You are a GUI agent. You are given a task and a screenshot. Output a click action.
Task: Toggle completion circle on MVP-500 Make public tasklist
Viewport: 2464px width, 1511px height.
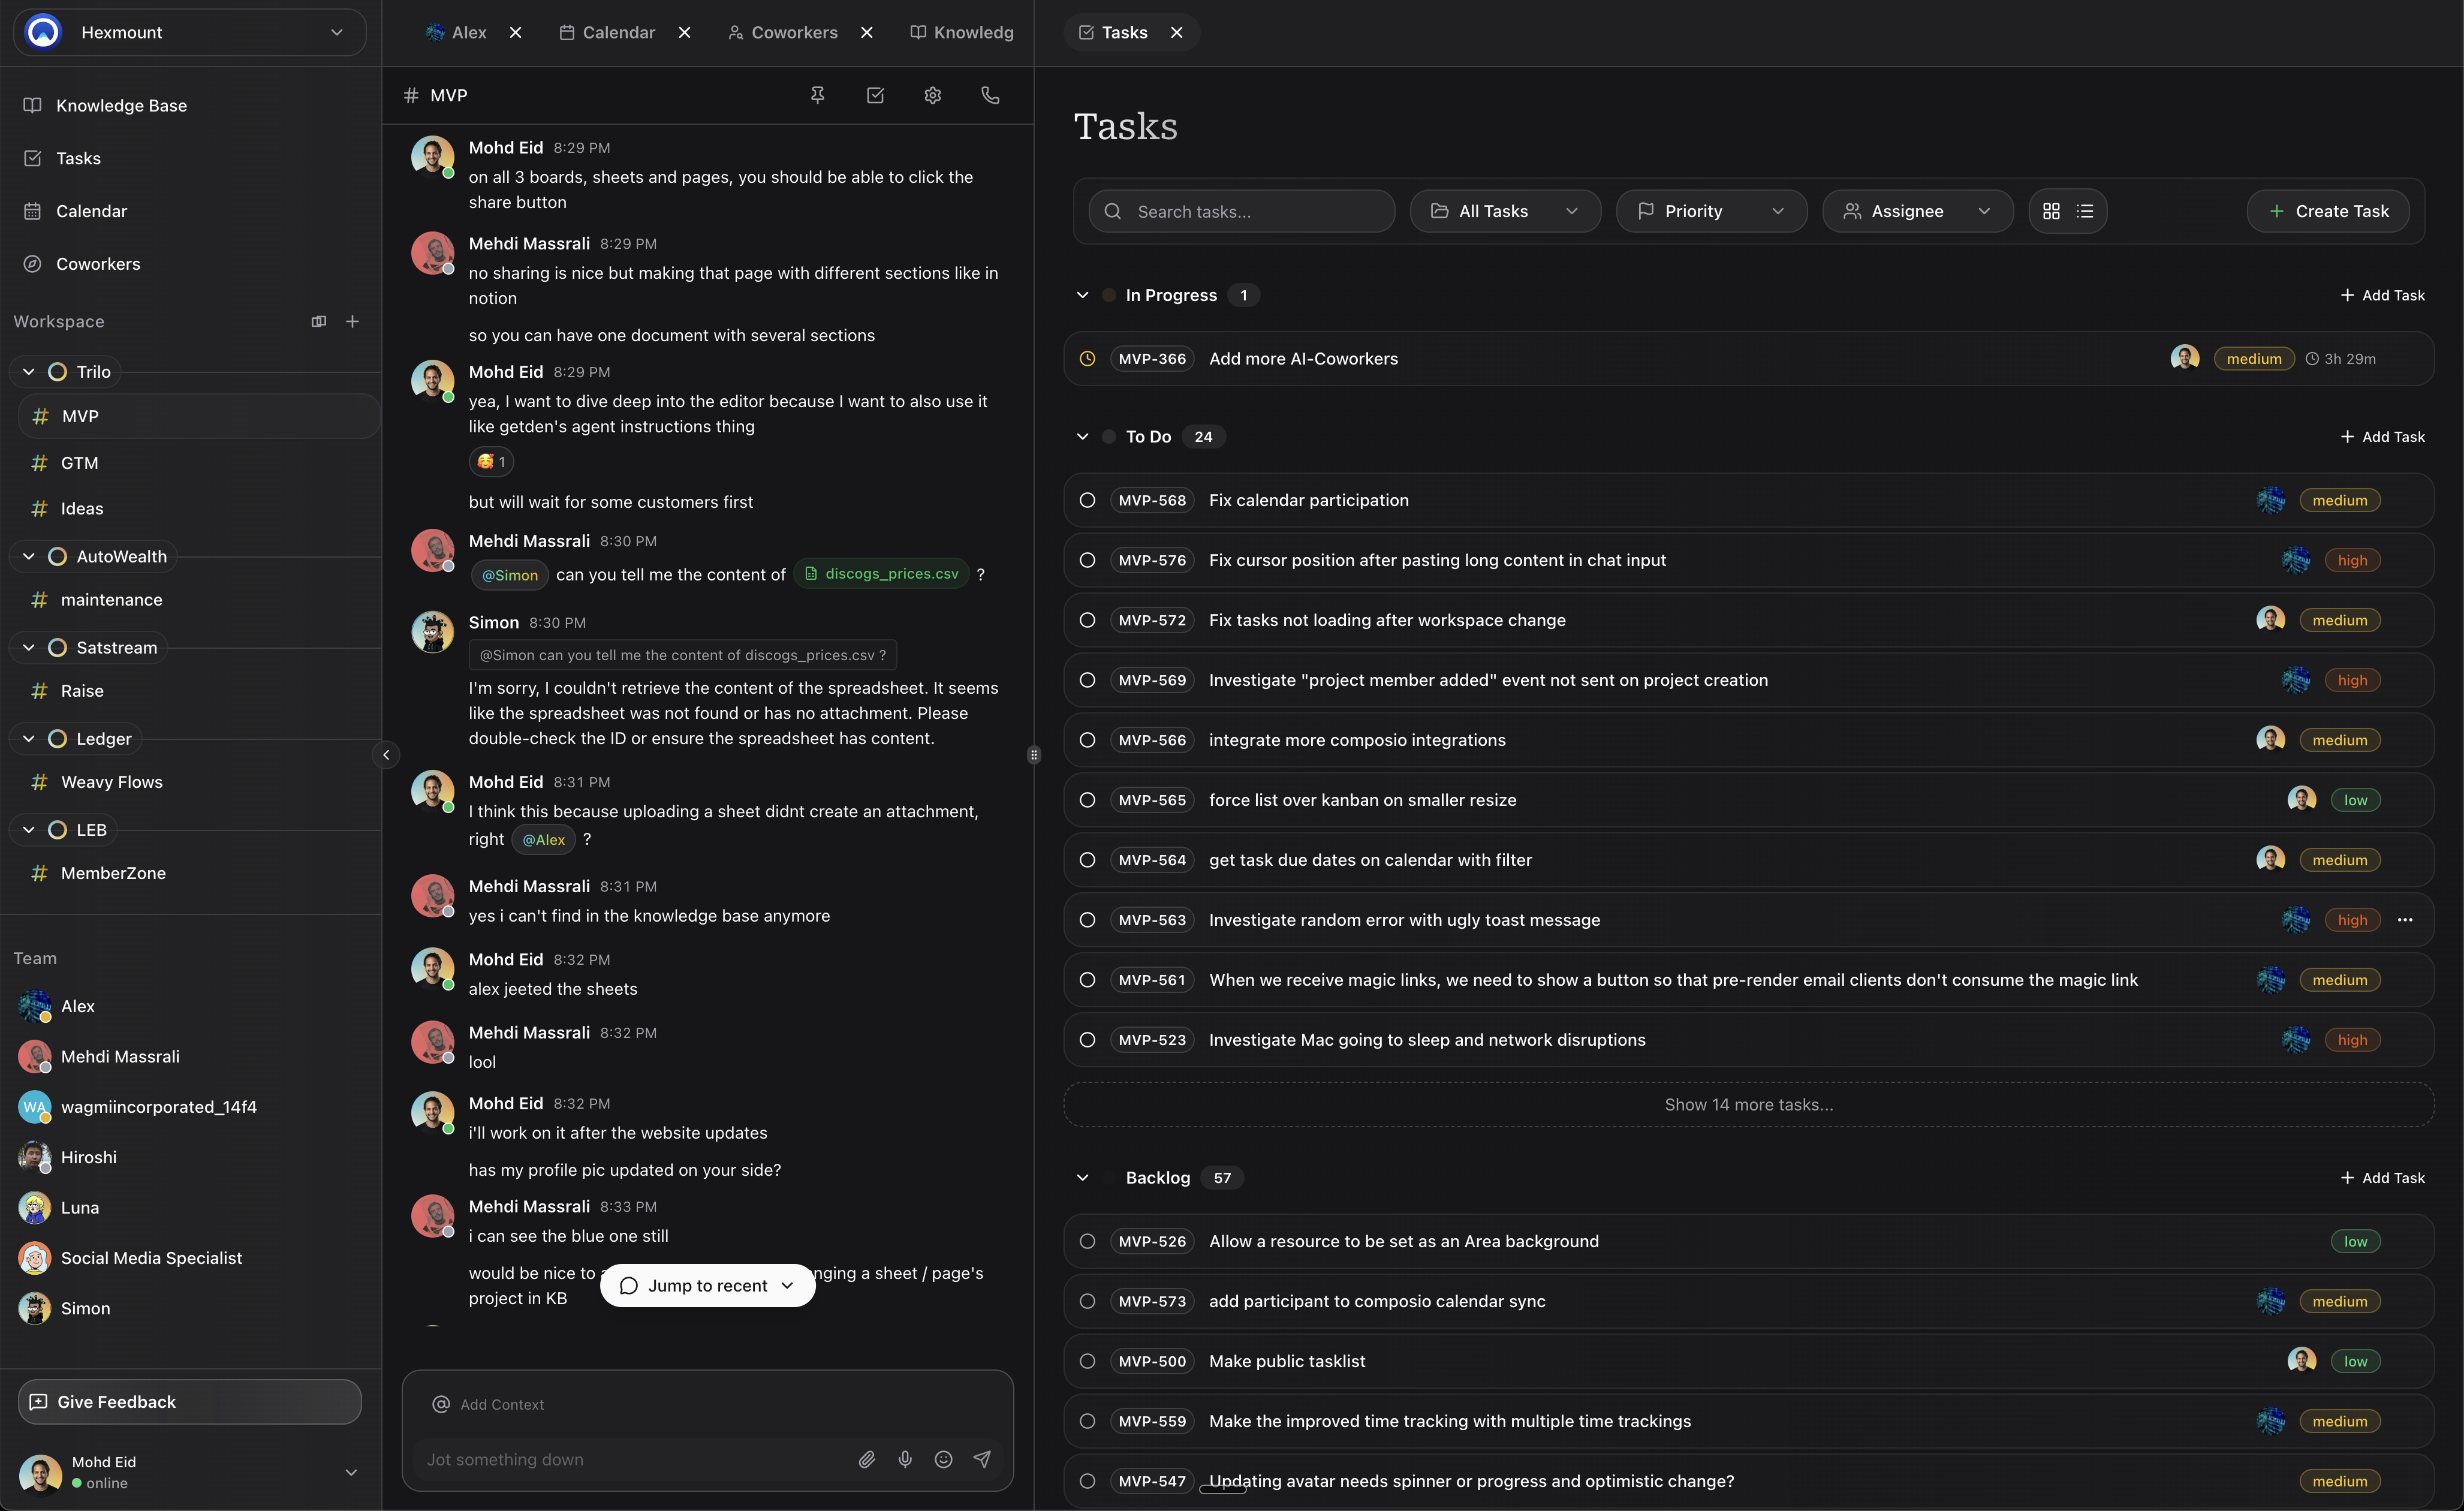[1087, 1361]
